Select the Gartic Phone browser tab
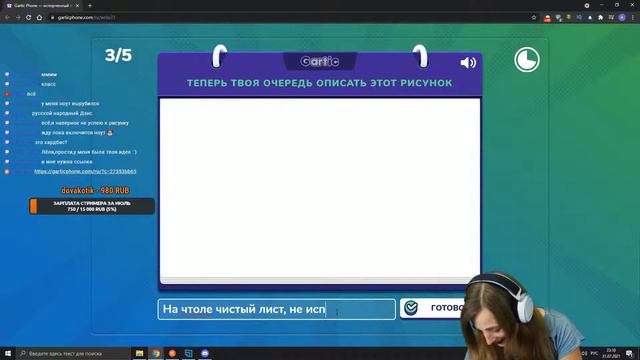The height and width of the screenshot is (360, 640). [x=43, y=6]
